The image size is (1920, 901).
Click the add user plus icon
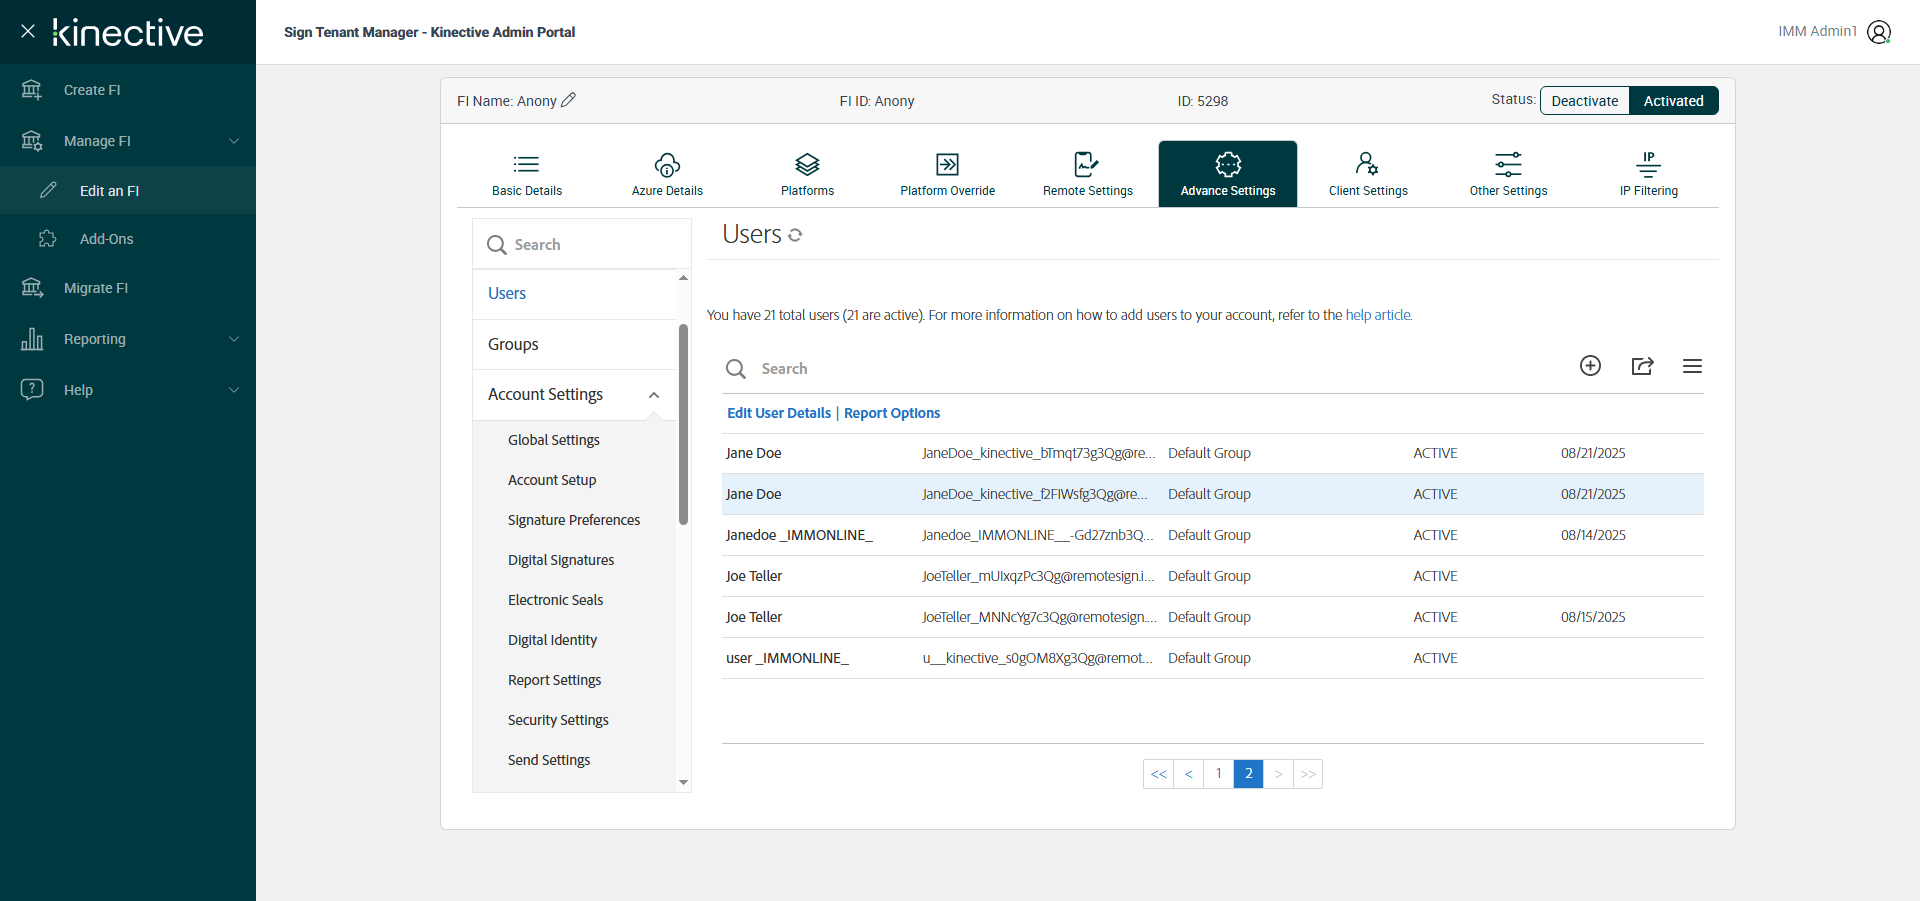(1590, 366)
